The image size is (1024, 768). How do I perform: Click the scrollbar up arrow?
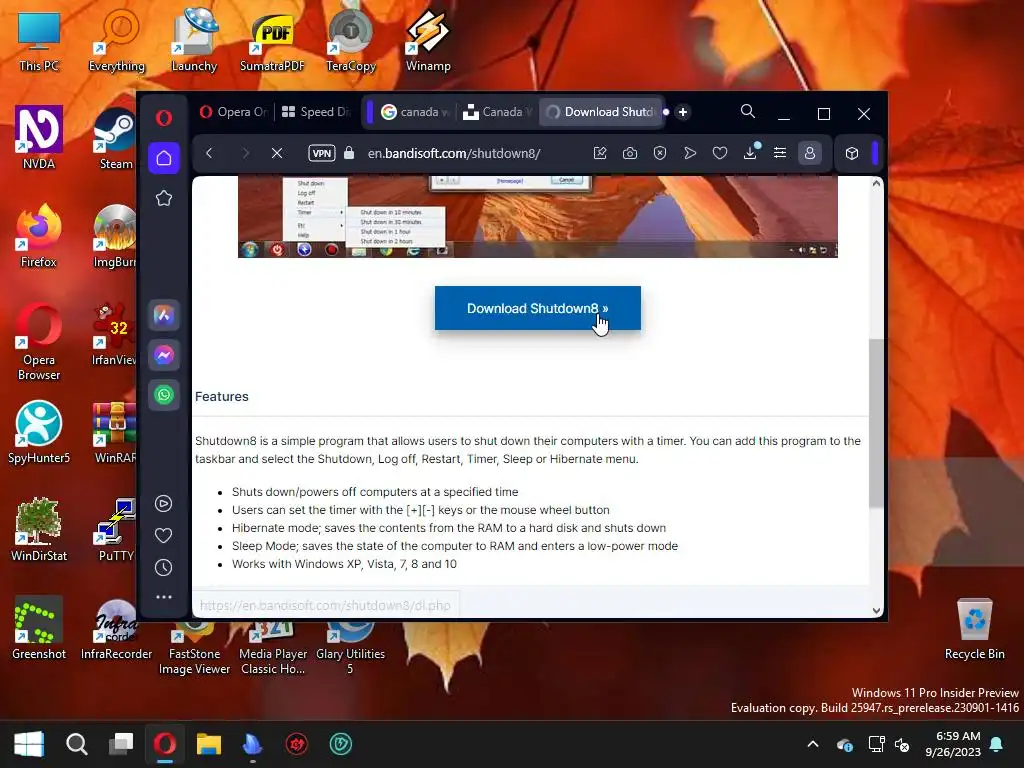point(876,184)
